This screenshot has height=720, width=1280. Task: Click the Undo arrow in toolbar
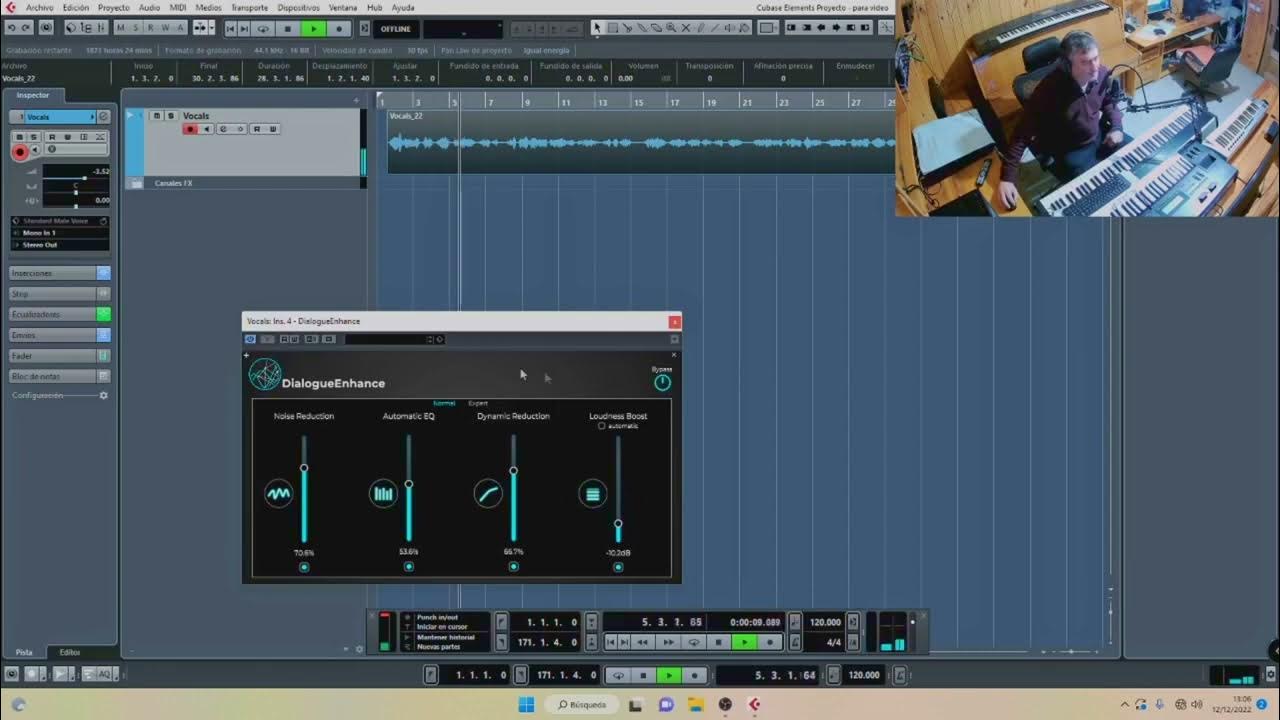12,28
